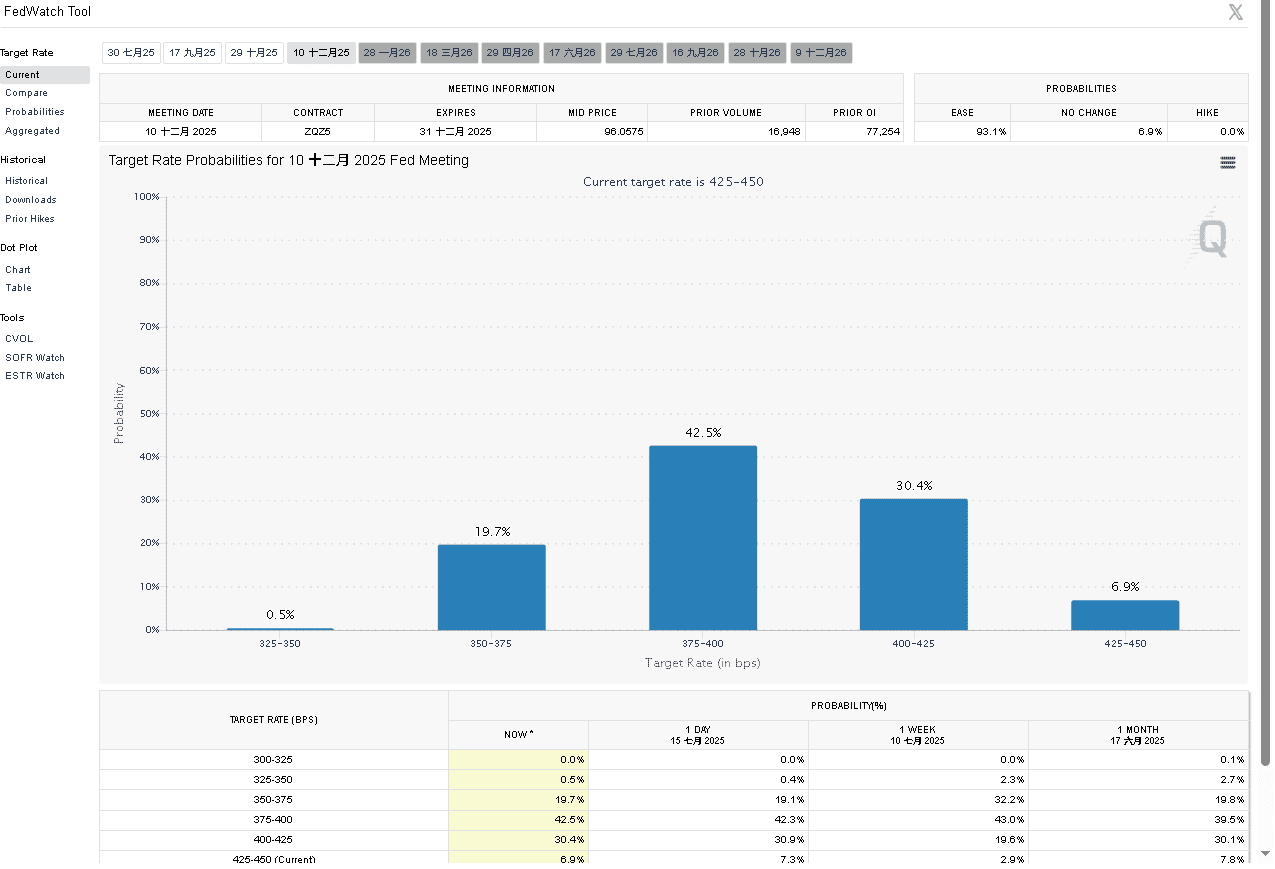1275x869 pixels.
Task: Click the 375-400 target rate row label
Action: click(x=273, y=820)
